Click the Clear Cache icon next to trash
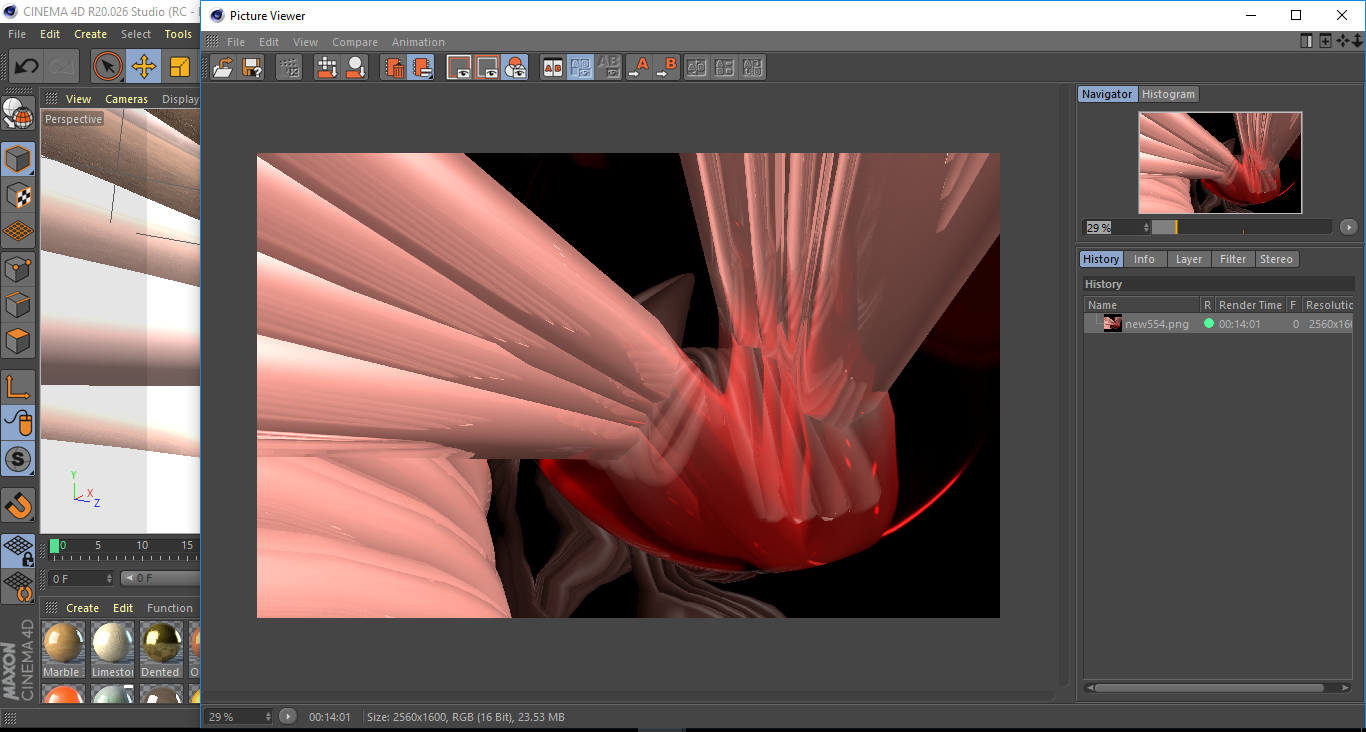Screen dimensions: 1366x732 pos(422,68)
